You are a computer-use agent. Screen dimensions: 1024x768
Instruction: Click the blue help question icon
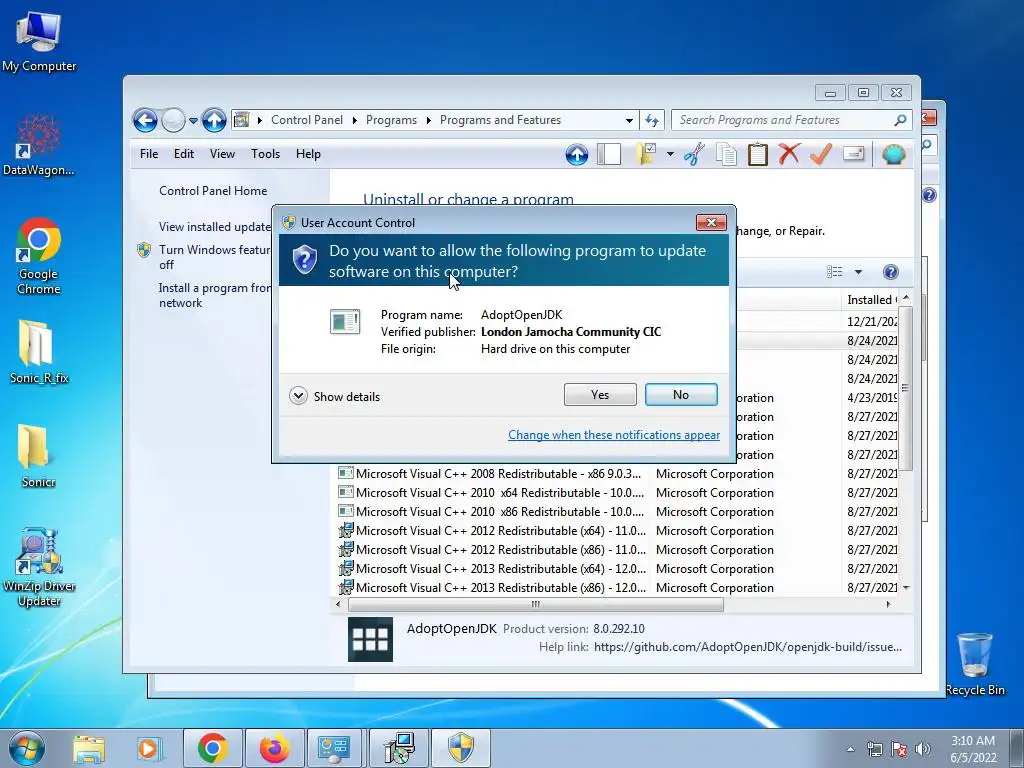(x=890, y=272)
